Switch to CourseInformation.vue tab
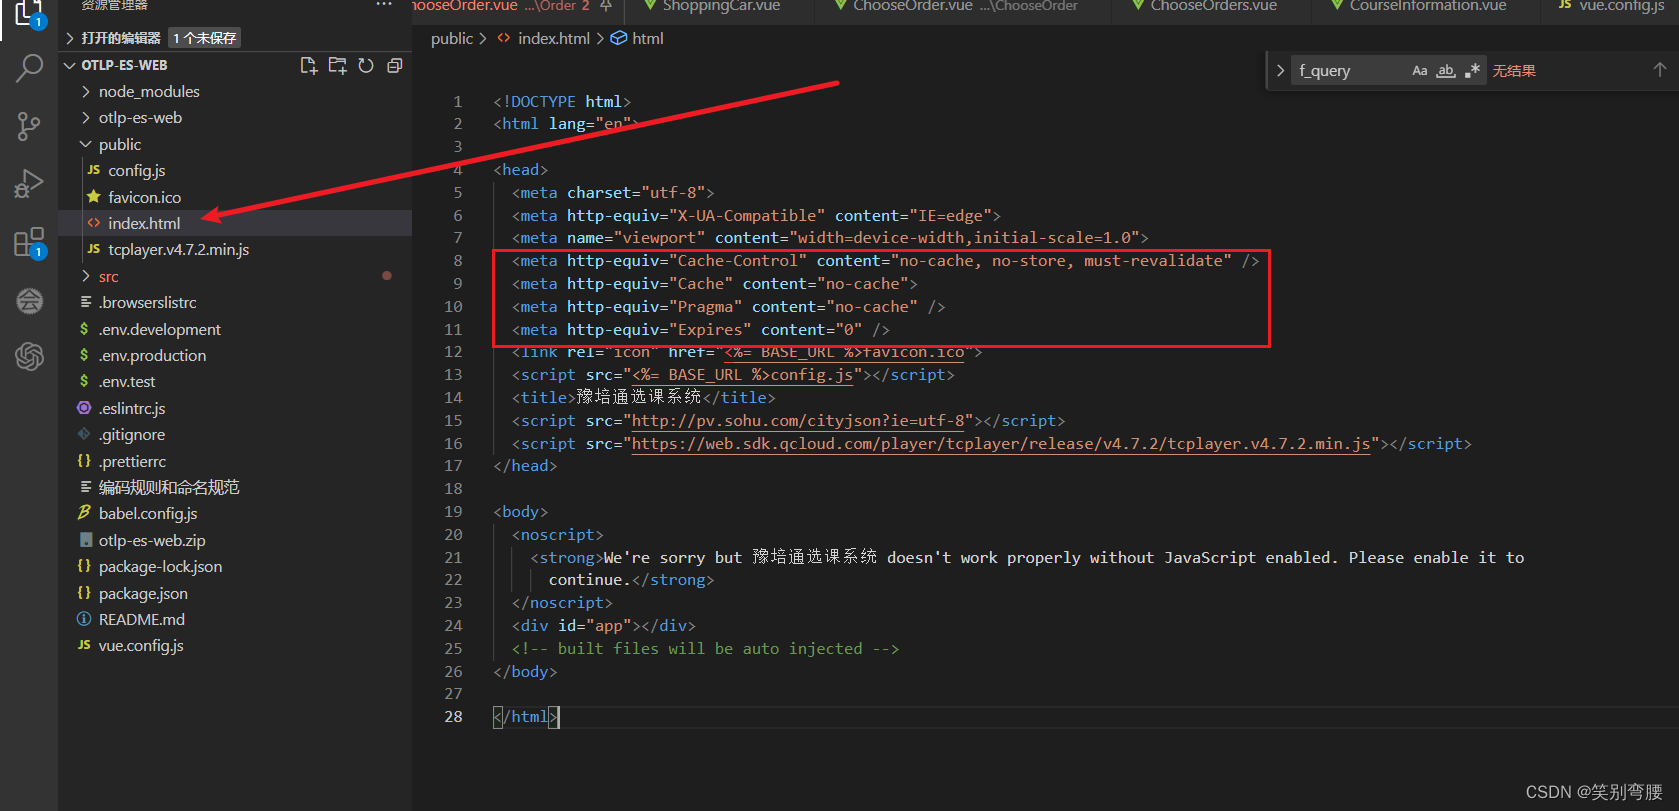The image size is (1679, 811). click(x=1426, y=6)
